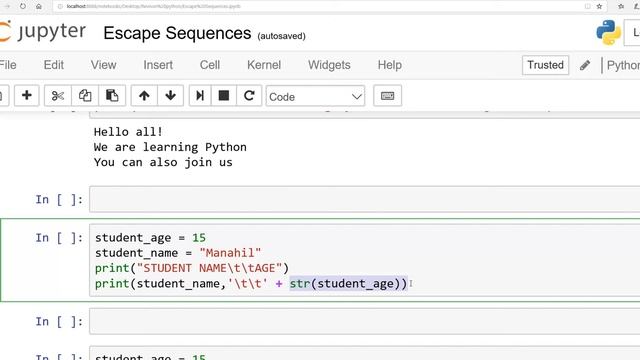
Task: Reload the page in browser
Action: click(23, 6)
